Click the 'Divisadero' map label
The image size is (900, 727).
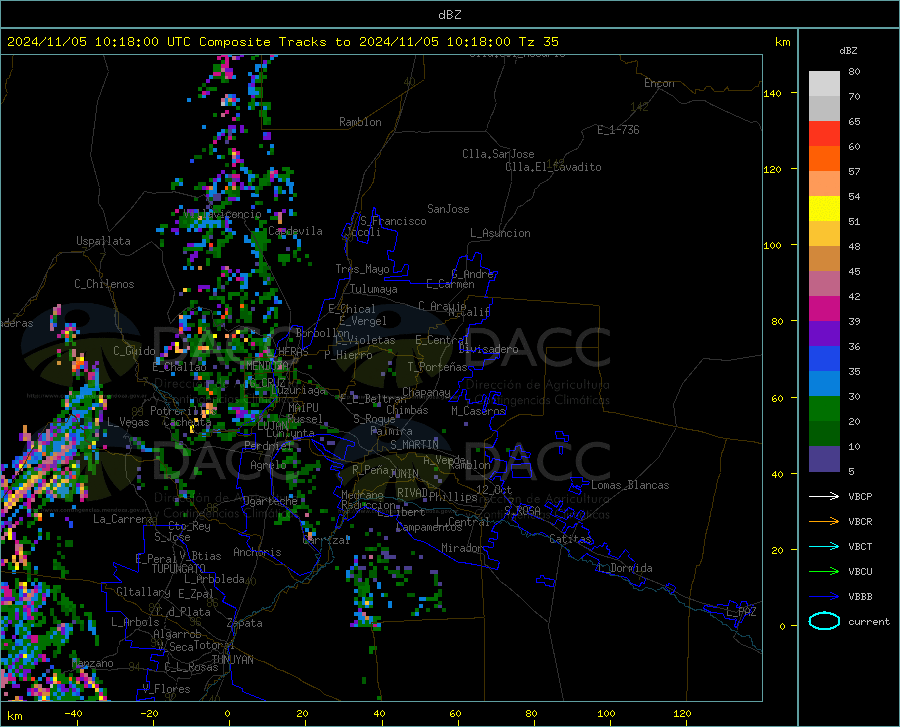pyautogui.click(x=488, y=349)
